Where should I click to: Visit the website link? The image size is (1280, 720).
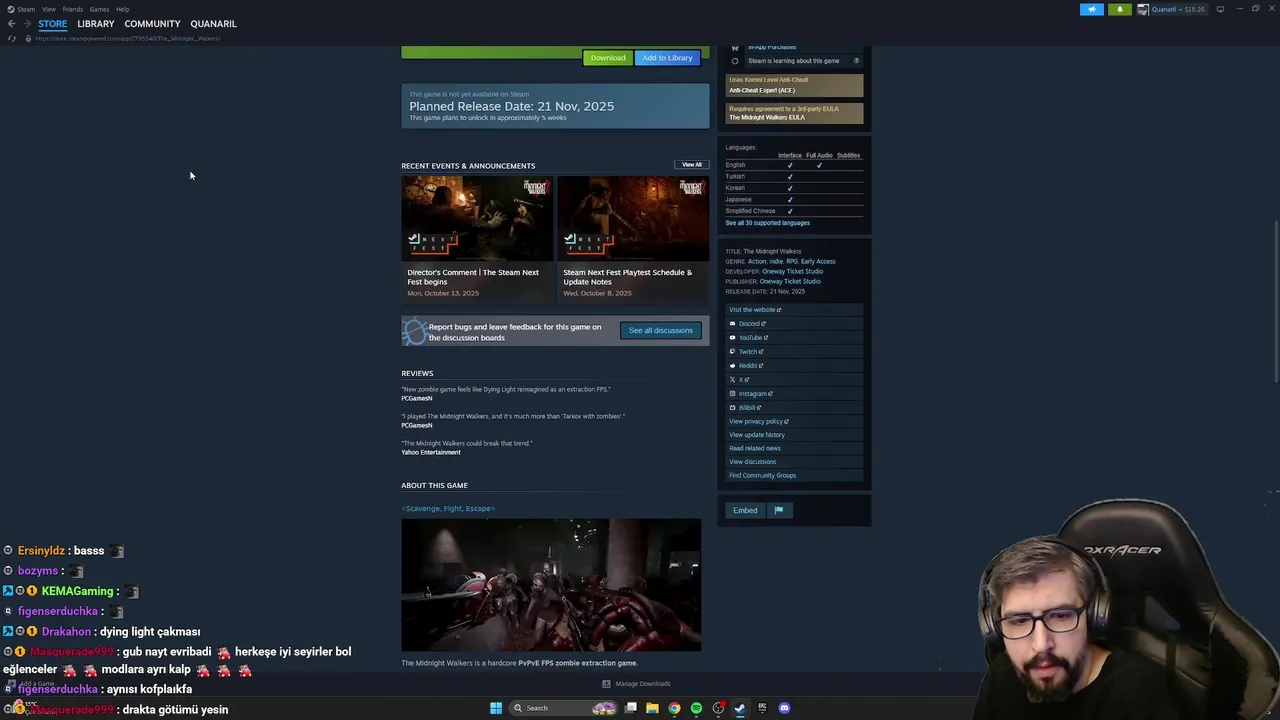click(794, 310)
